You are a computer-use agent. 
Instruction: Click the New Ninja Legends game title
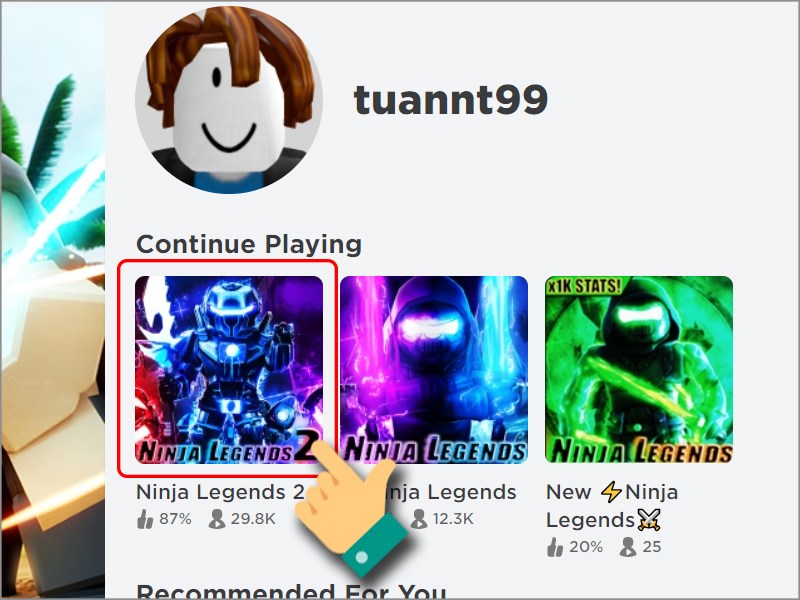[612, 506]
